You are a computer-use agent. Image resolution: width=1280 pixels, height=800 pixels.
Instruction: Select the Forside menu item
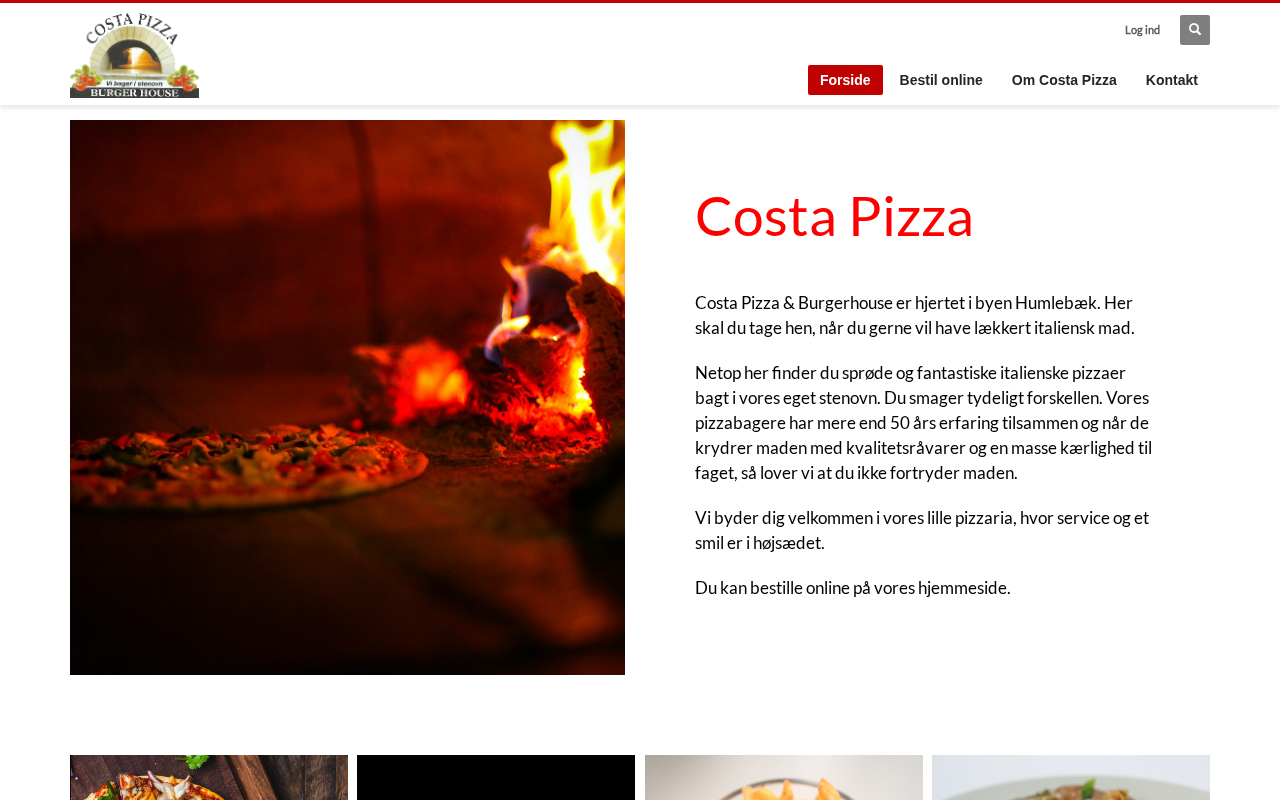click(845, 80)
